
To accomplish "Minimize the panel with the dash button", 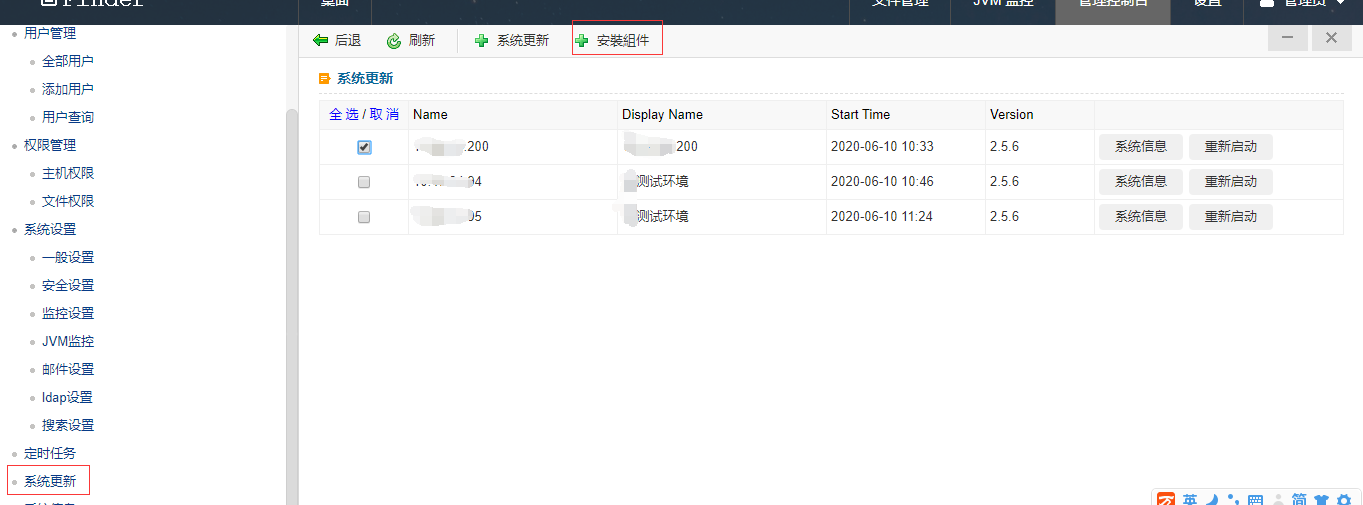I will click(1288, 38).
